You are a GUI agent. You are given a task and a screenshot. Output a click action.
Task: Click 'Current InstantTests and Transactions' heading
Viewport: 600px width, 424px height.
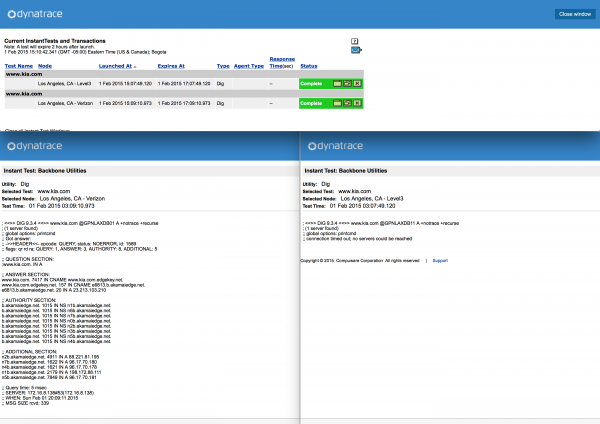55,41
